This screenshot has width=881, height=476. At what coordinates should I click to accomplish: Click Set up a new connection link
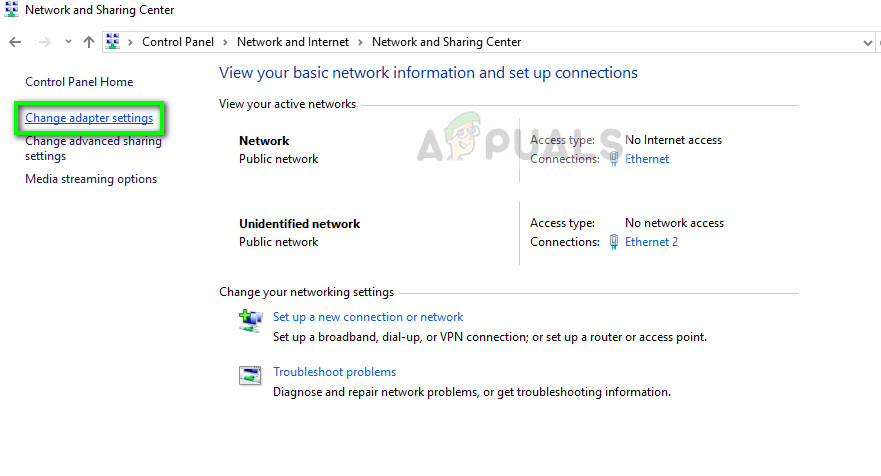pos(368,317)
